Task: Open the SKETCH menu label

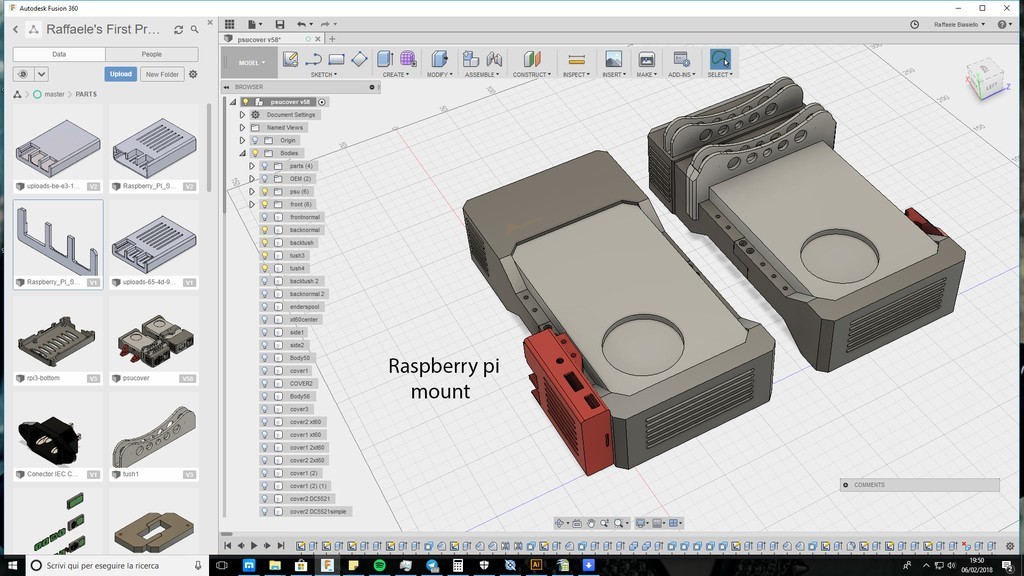Action: [x=324, y=74]
